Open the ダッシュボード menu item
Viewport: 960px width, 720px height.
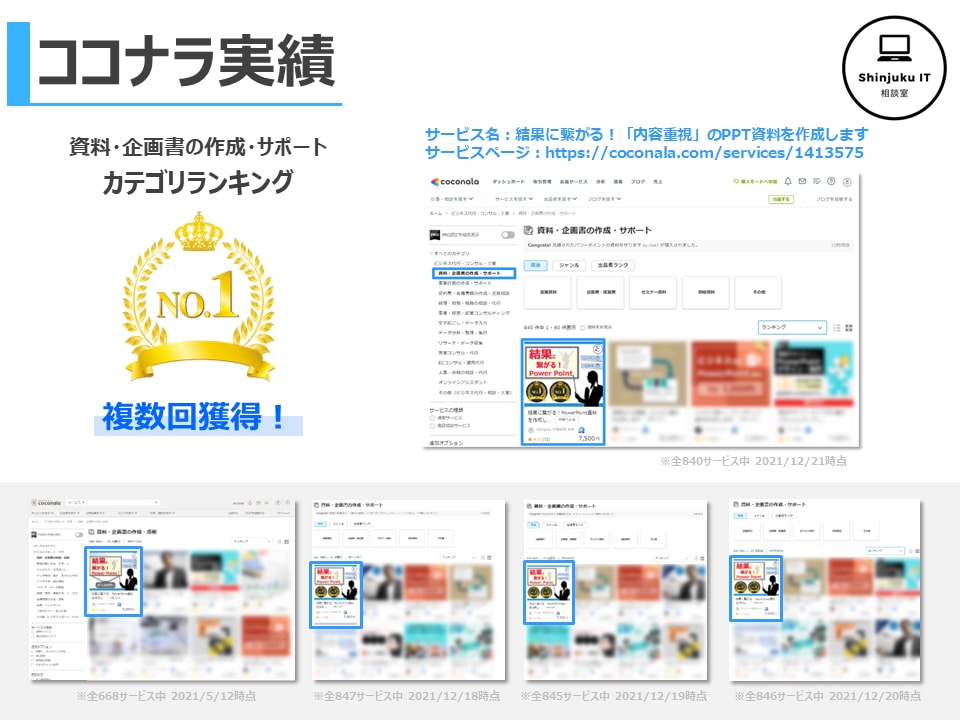[x=508, y=182]
